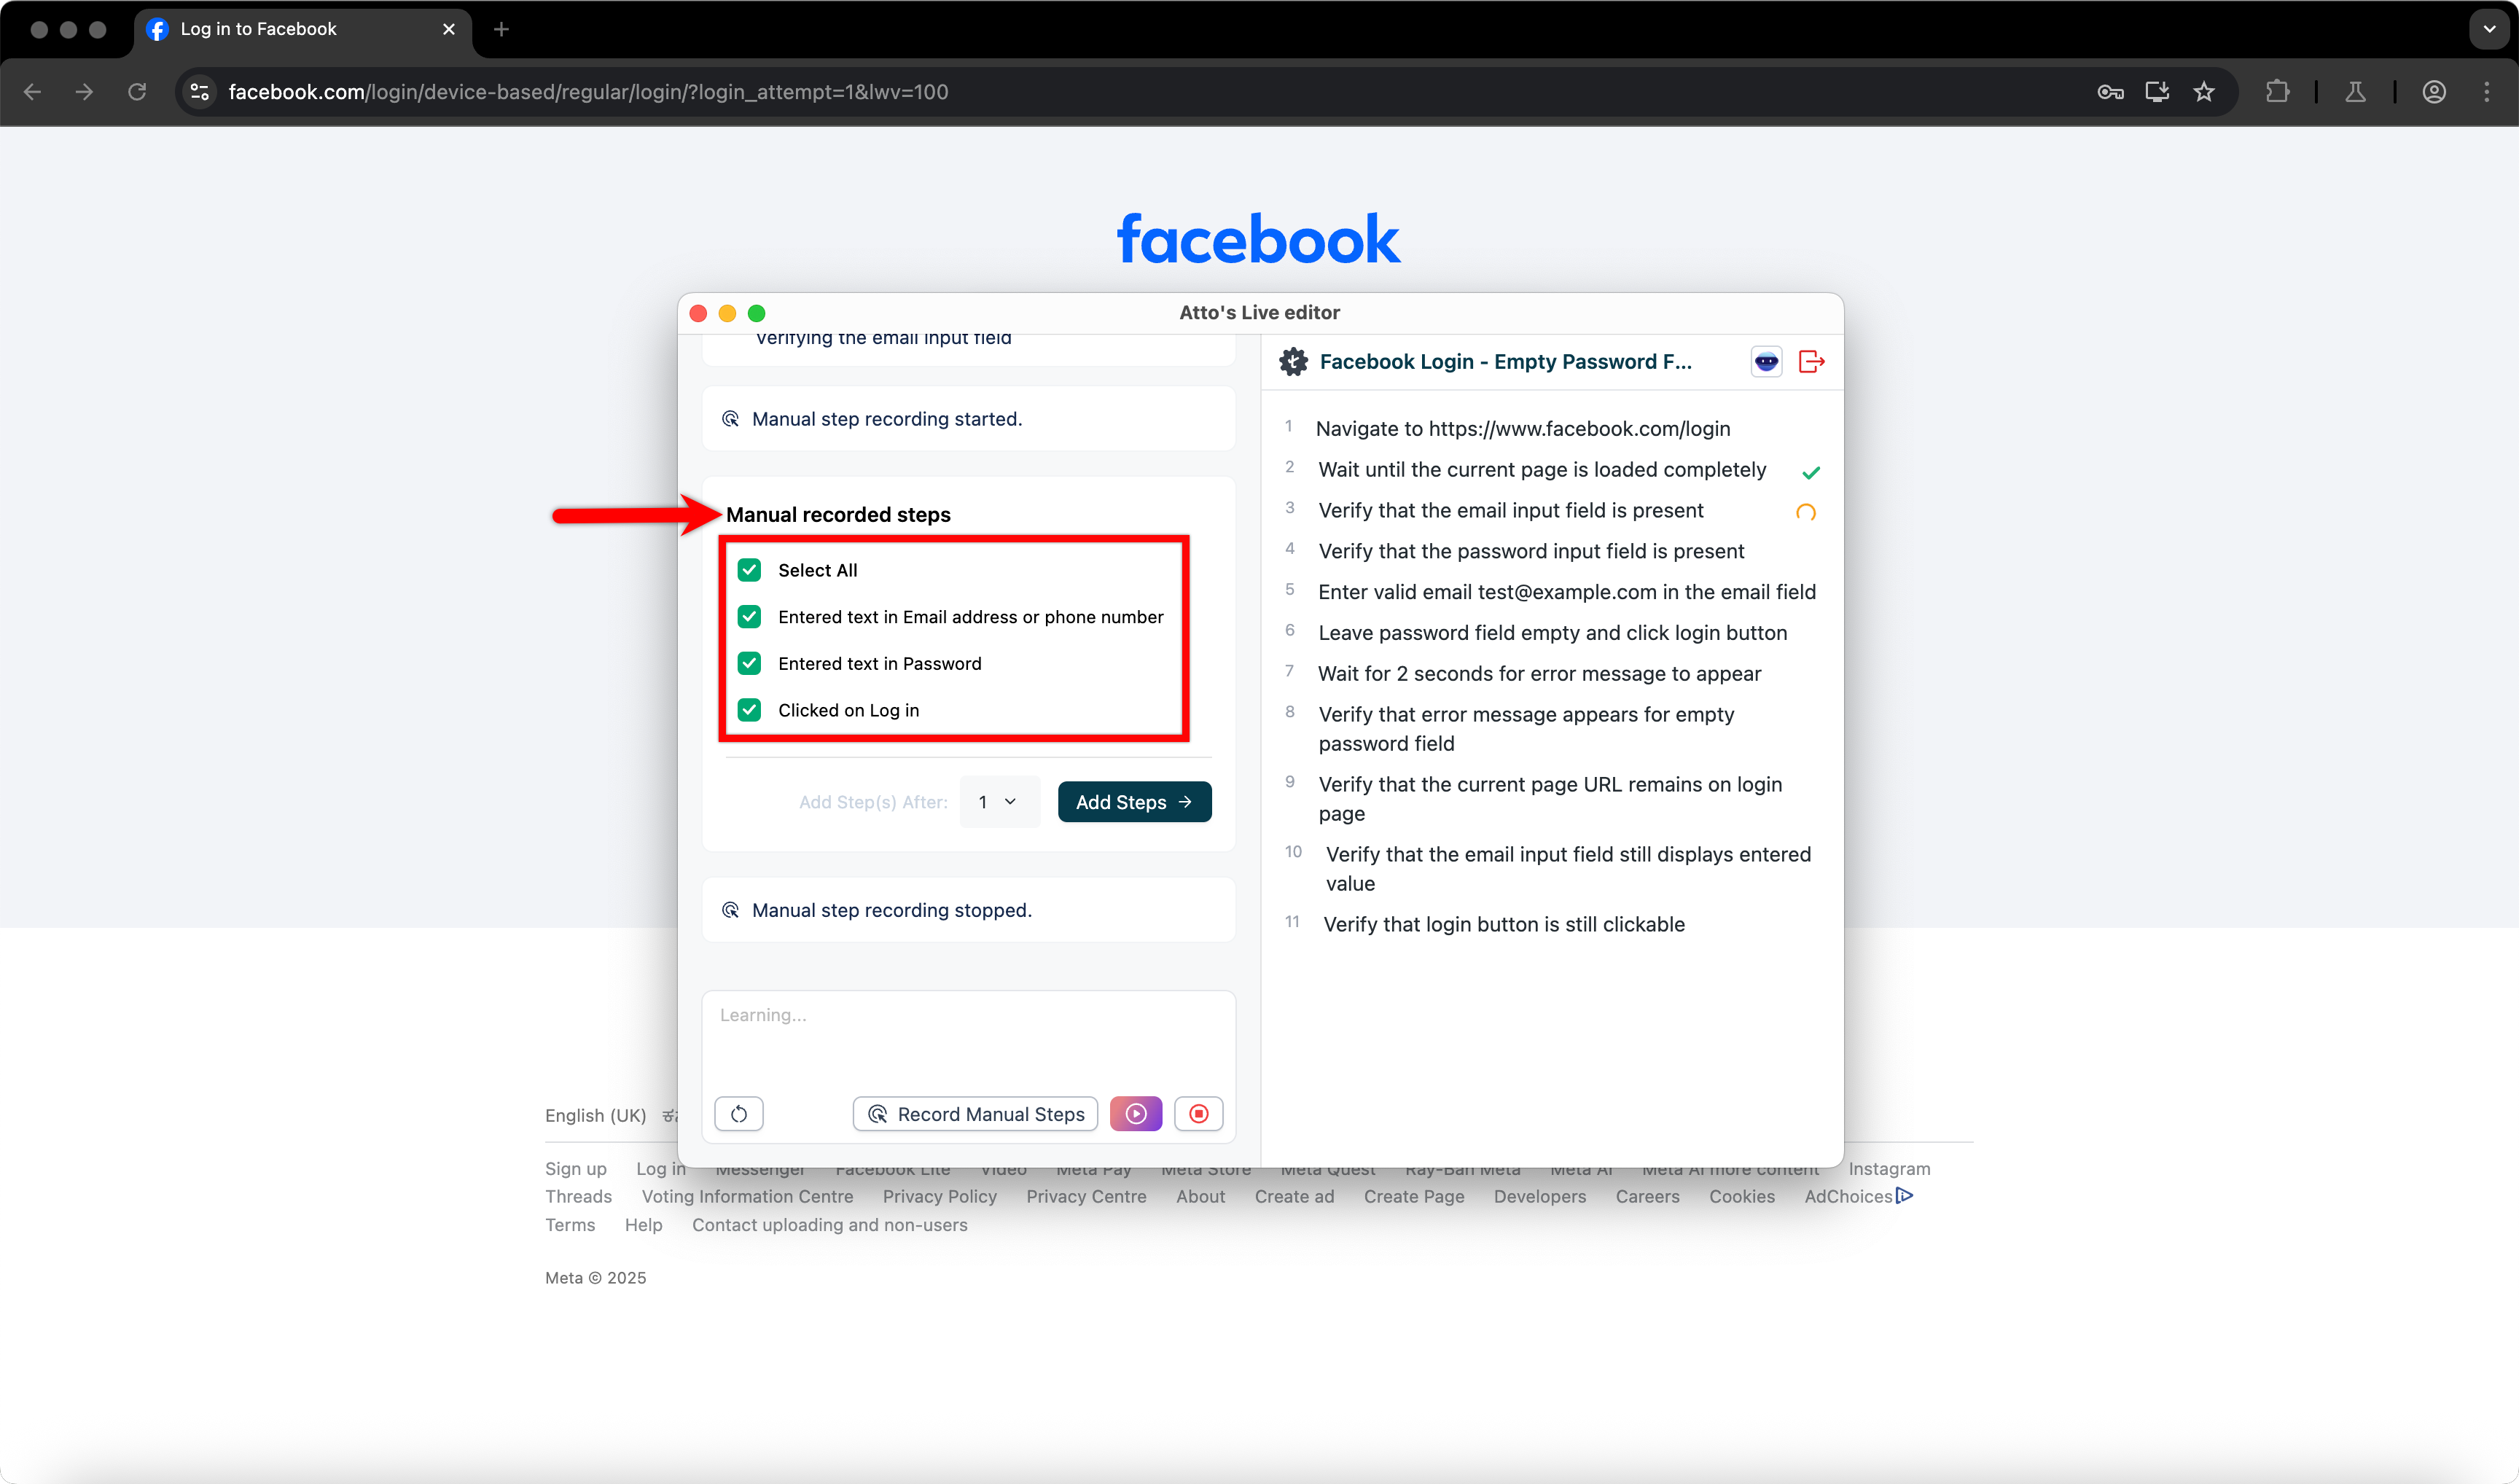Click the Add Steps button
Viewport: 2519px width, 1484px height.
(1134, 802)
